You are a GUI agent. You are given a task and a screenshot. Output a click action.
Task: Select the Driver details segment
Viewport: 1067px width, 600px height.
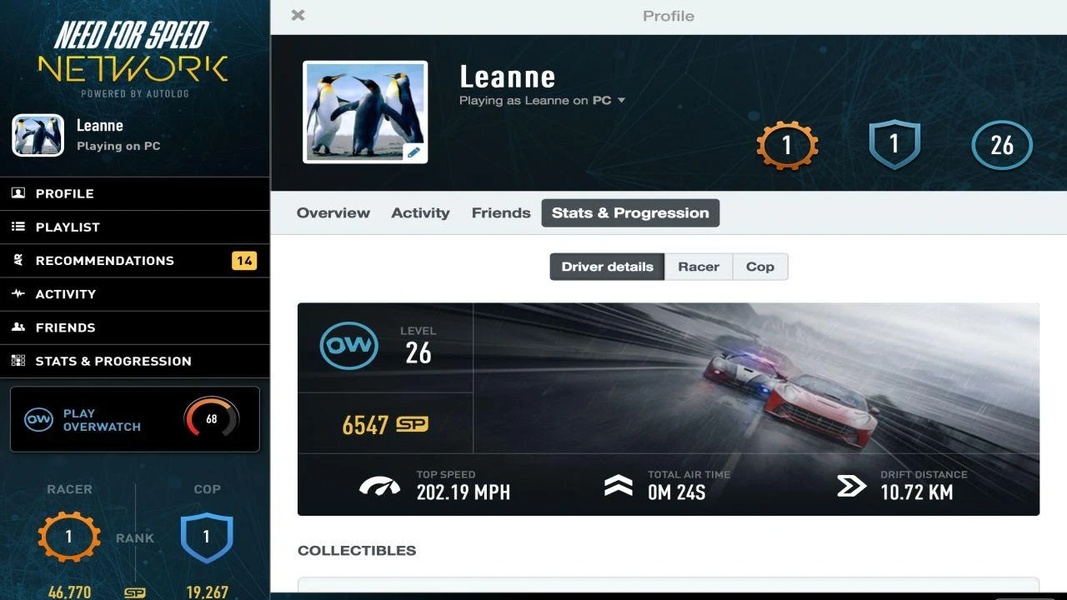click(x=607, y=267)
